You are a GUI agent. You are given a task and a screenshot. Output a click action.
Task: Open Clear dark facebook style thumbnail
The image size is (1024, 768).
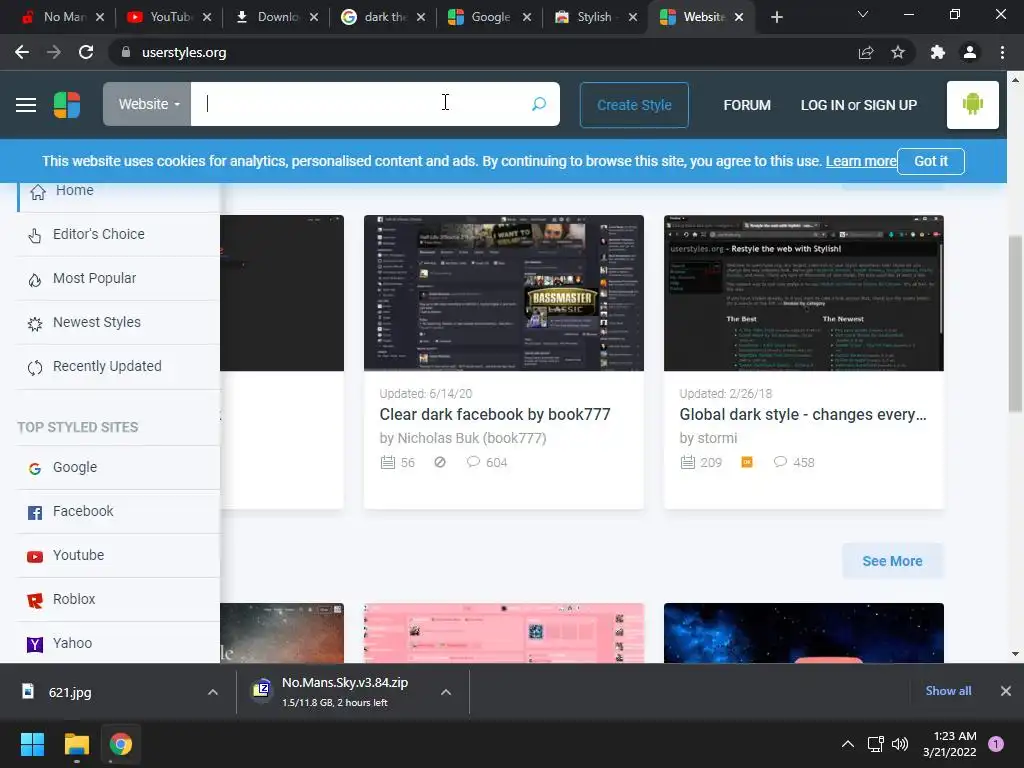click(x=504, y=293)
